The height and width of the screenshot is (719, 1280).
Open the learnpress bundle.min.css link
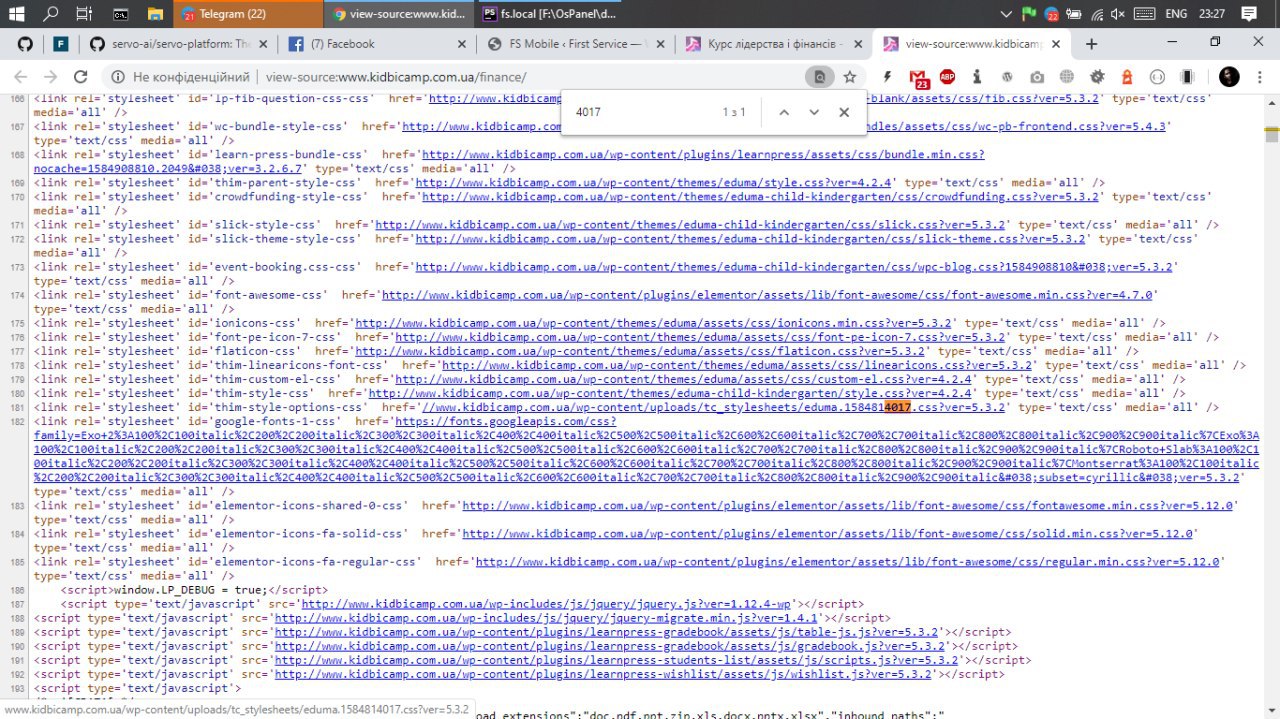(703, 155)
